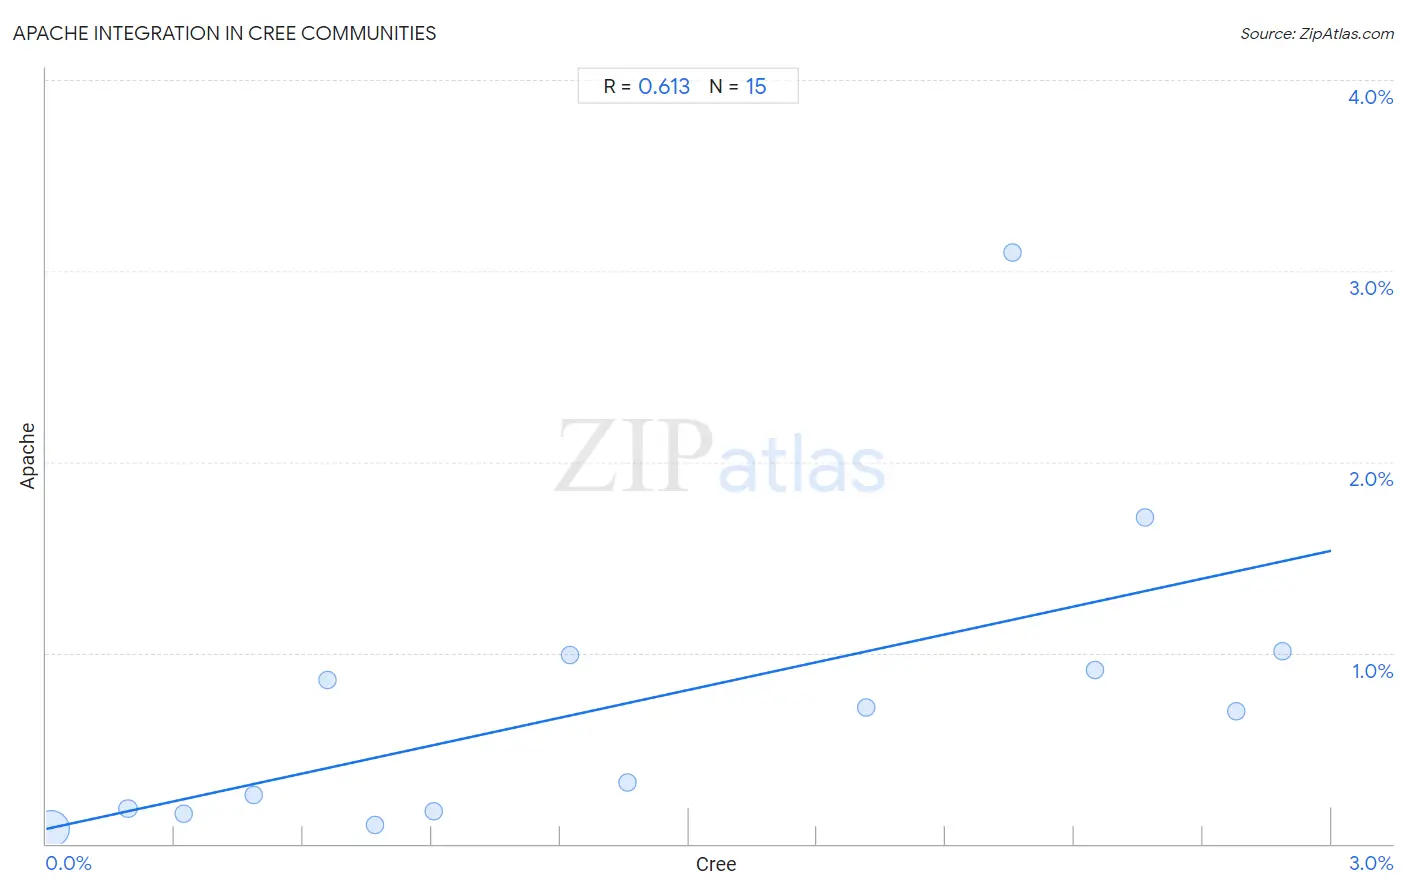This screenshot has height=892, width=1406.
Task: Click the chart title Apache Integration in Cree Communities
Action: 225,33
